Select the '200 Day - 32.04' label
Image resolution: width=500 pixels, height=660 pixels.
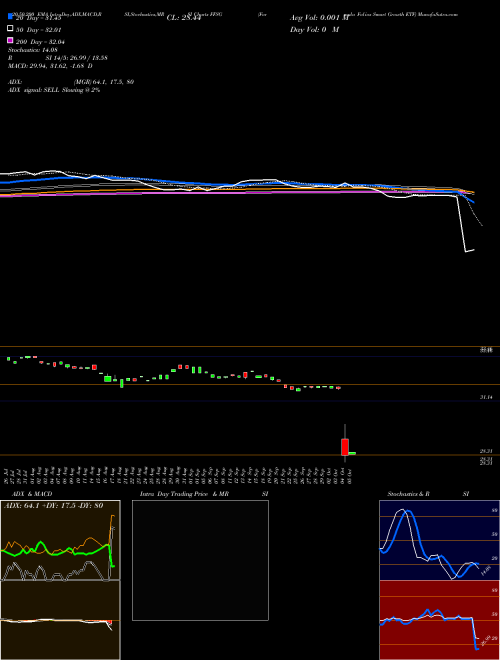tap(40, 42)
